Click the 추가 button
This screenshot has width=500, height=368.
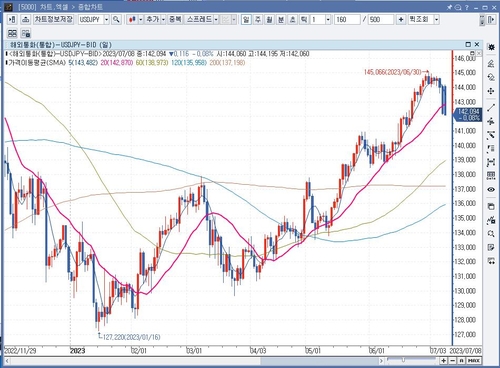(x=153, y=20)
